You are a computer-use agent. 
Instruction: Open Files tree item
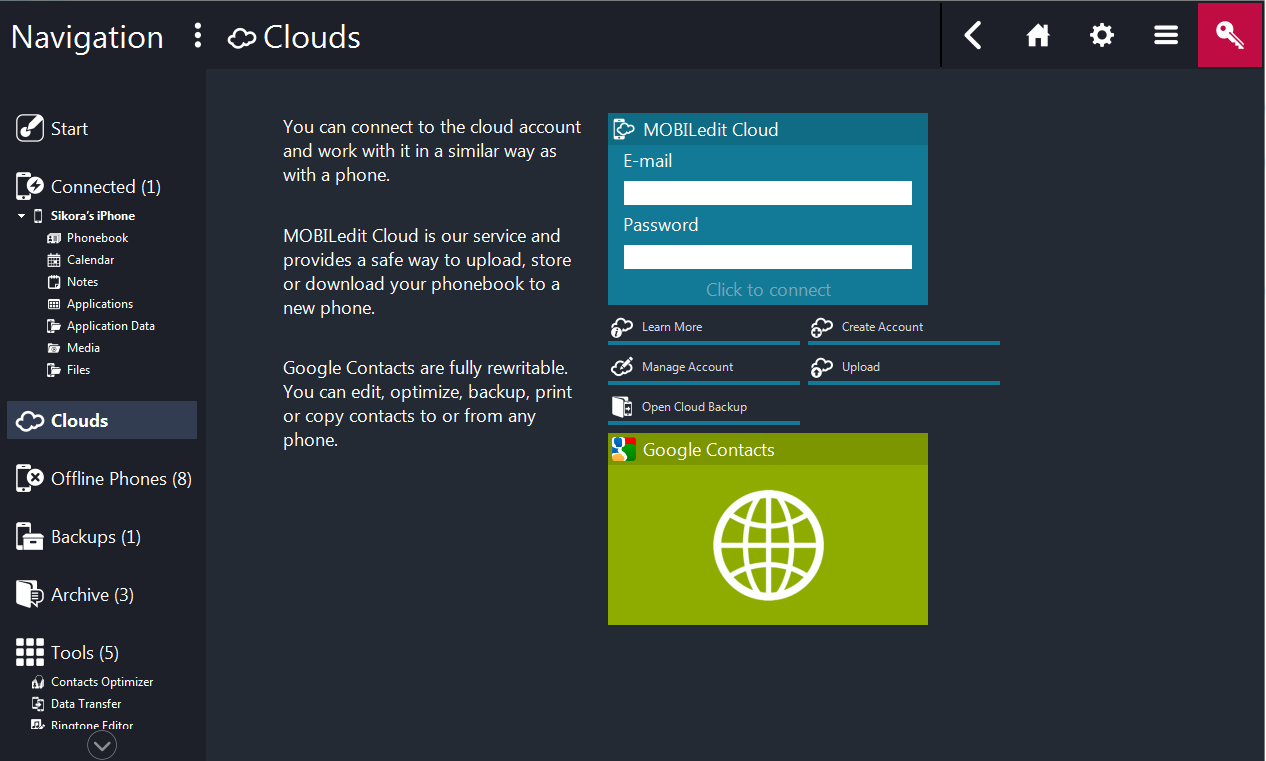tap(78, 370)
